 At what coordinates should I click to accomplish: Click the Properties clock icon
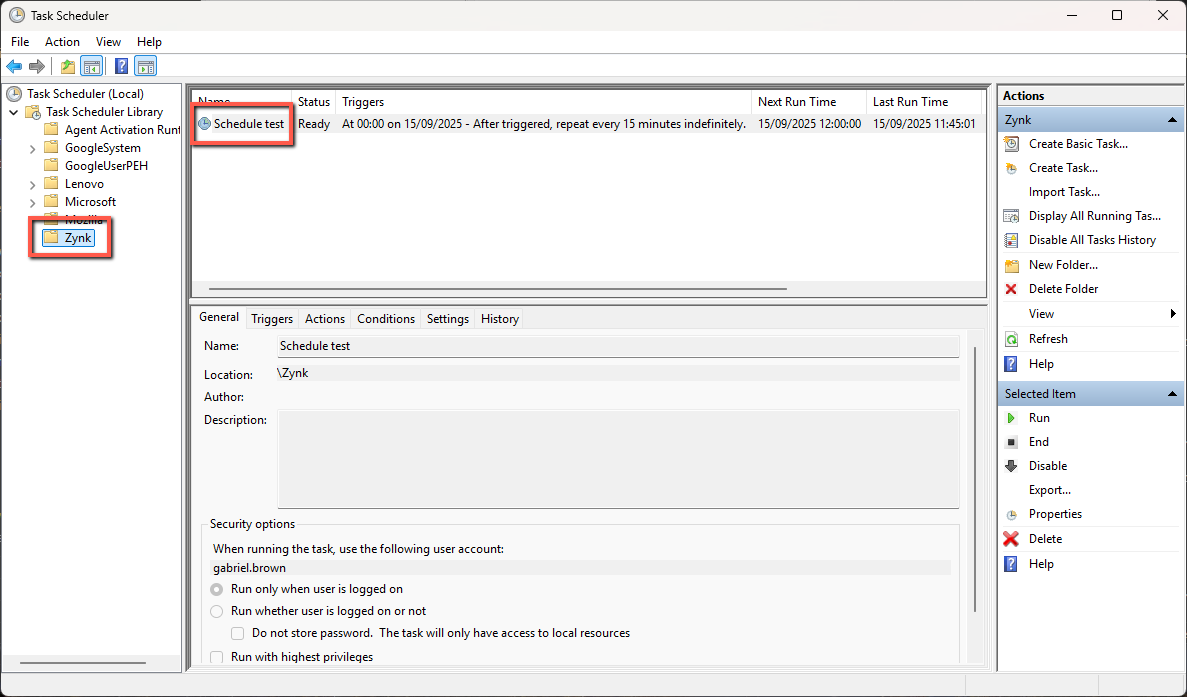point(1011,515)
